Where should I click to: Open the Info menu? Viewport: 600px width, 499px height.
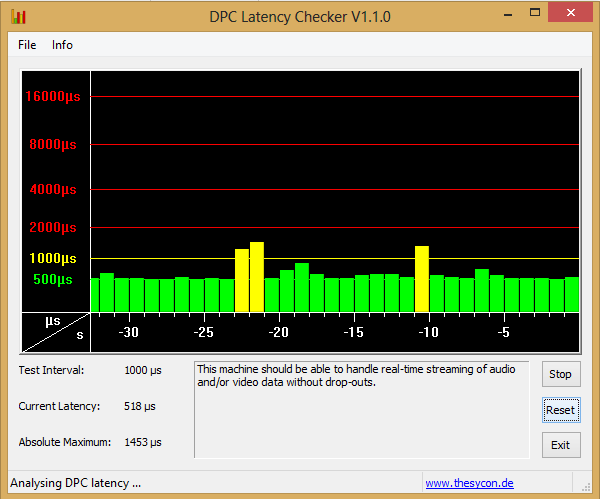click(62, 45)
